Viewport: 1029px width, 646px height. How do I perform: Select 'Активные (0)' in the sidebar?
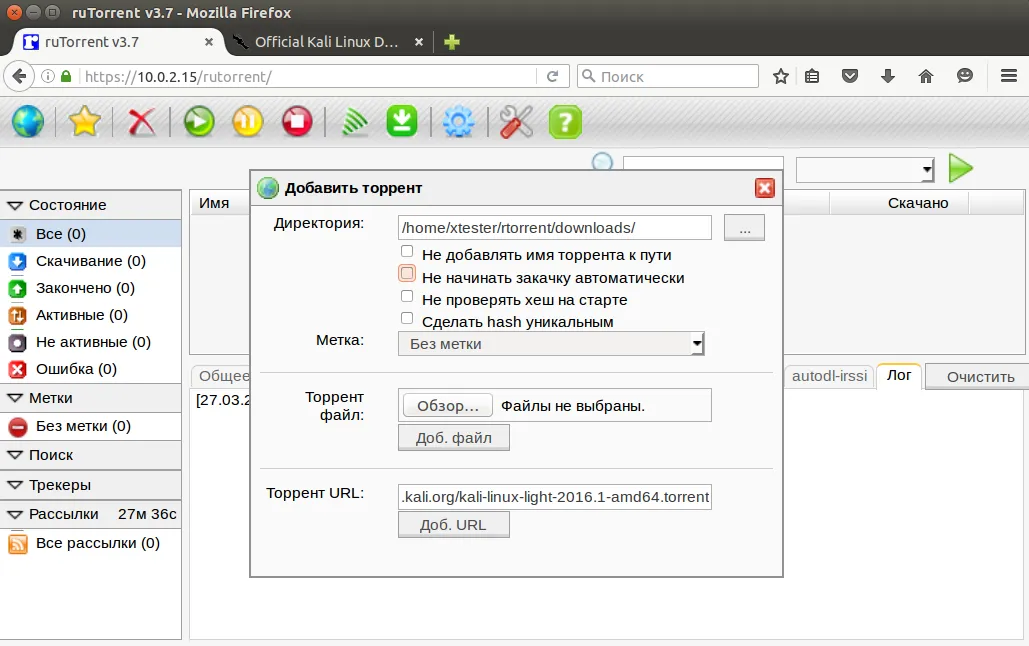(x=91, y=315)
